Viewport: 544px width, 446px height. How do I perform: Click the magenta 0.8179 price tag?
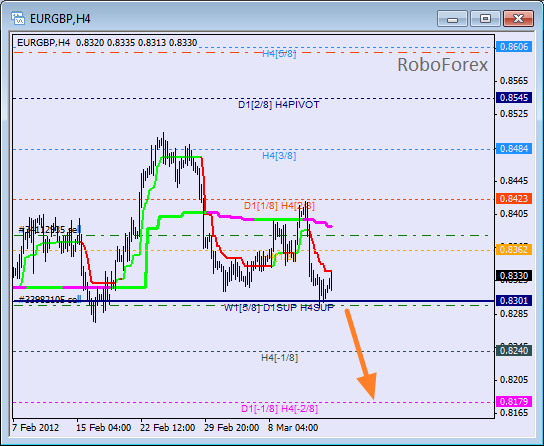pyautogui.click(x=514, y=402)
